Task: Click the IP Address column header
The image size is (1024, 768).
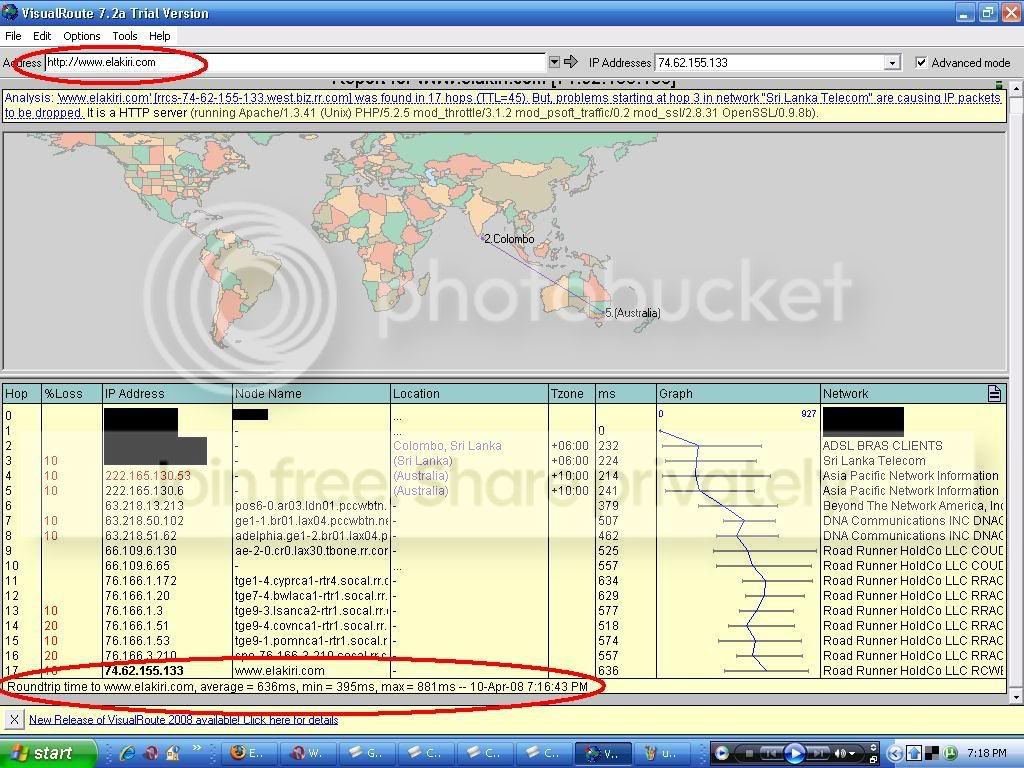Action: [167, 393]
